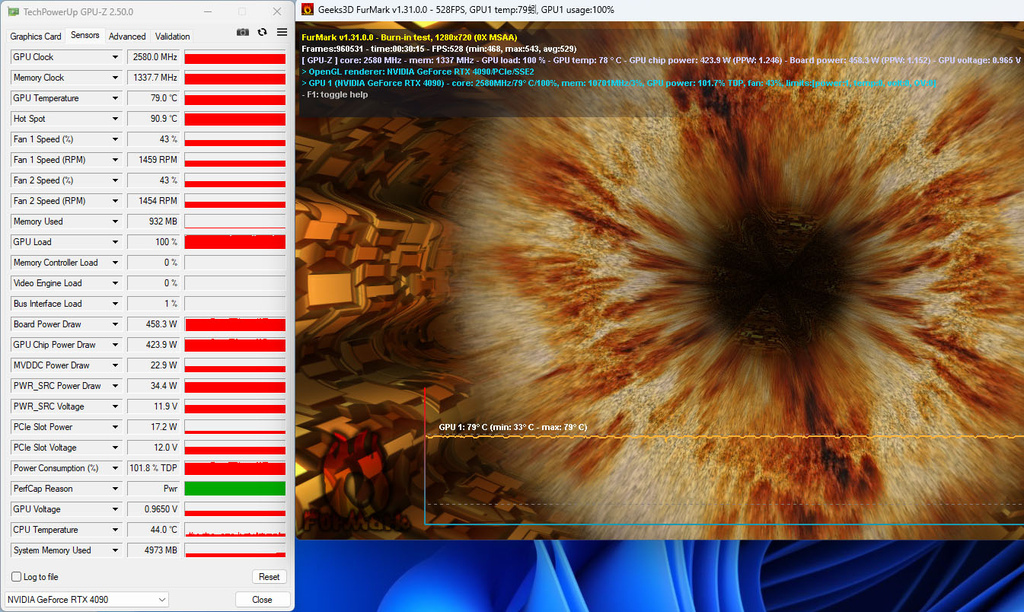Click the Board Power Draw 458.3 W value
1024x612 pixels.
[153, 324]
